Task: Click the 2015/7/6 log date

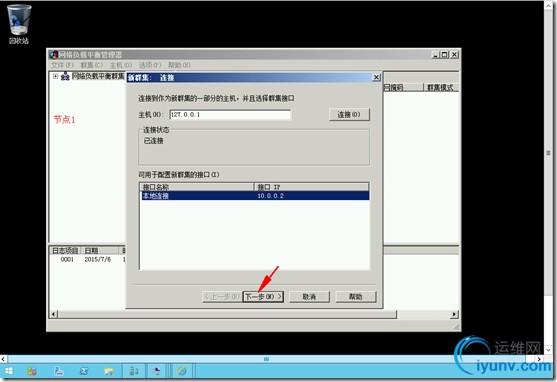Action: click(98, 260)
